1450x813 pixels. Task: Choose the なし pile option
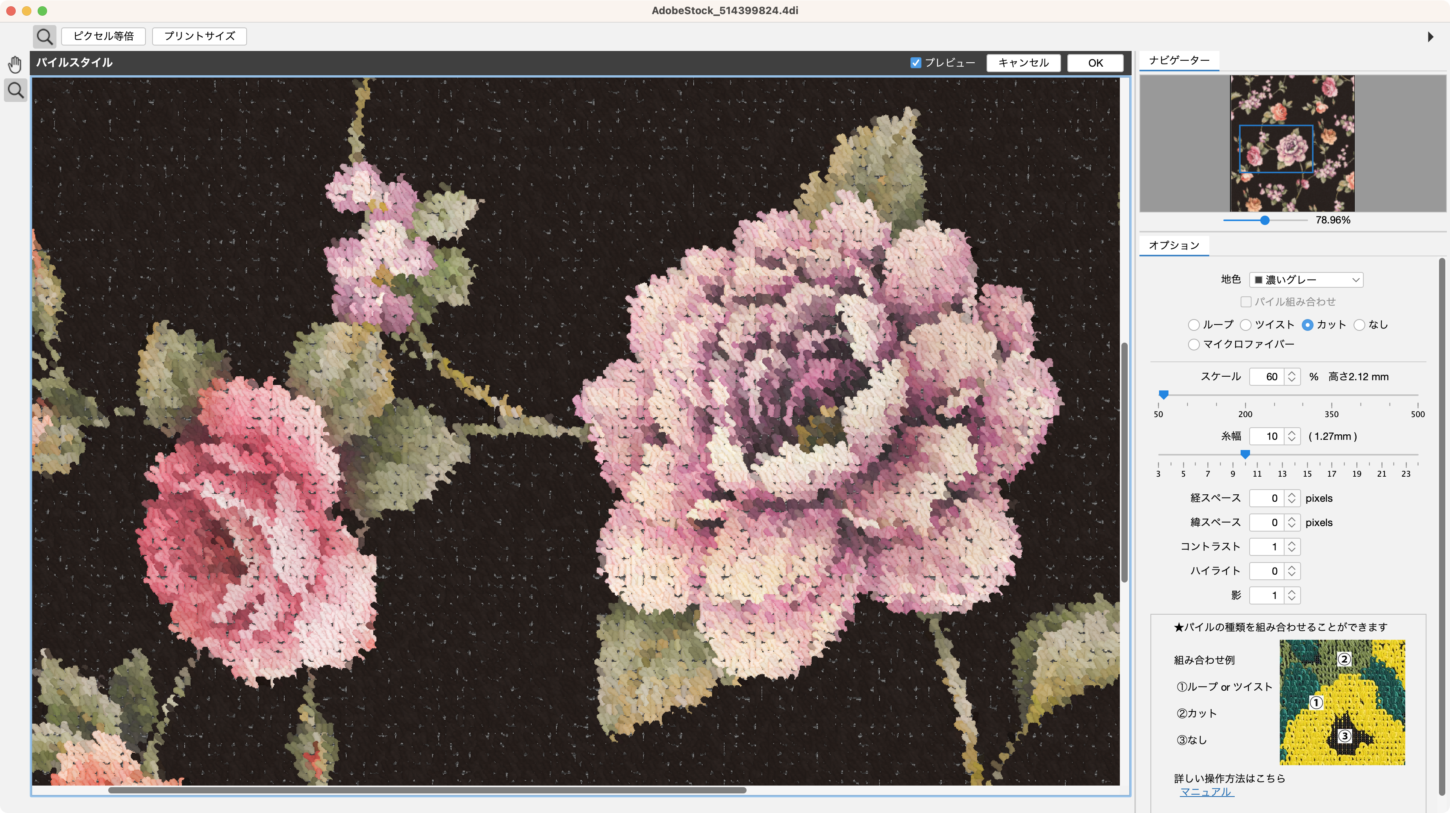click(1360, 325)
